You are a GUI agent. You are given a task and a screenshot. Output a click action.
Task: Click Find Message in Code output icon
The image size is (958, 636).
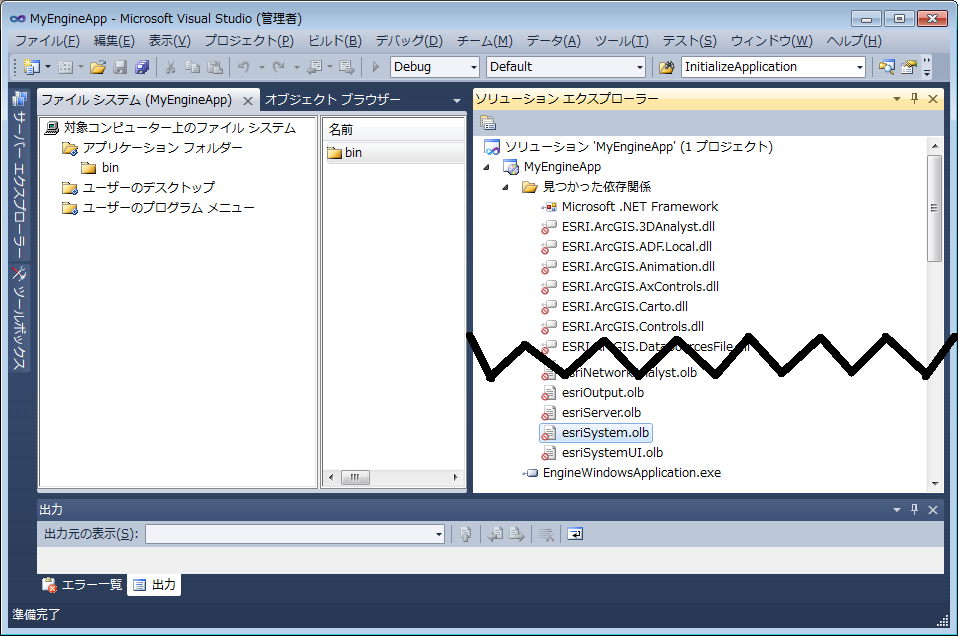pos(466,535)
